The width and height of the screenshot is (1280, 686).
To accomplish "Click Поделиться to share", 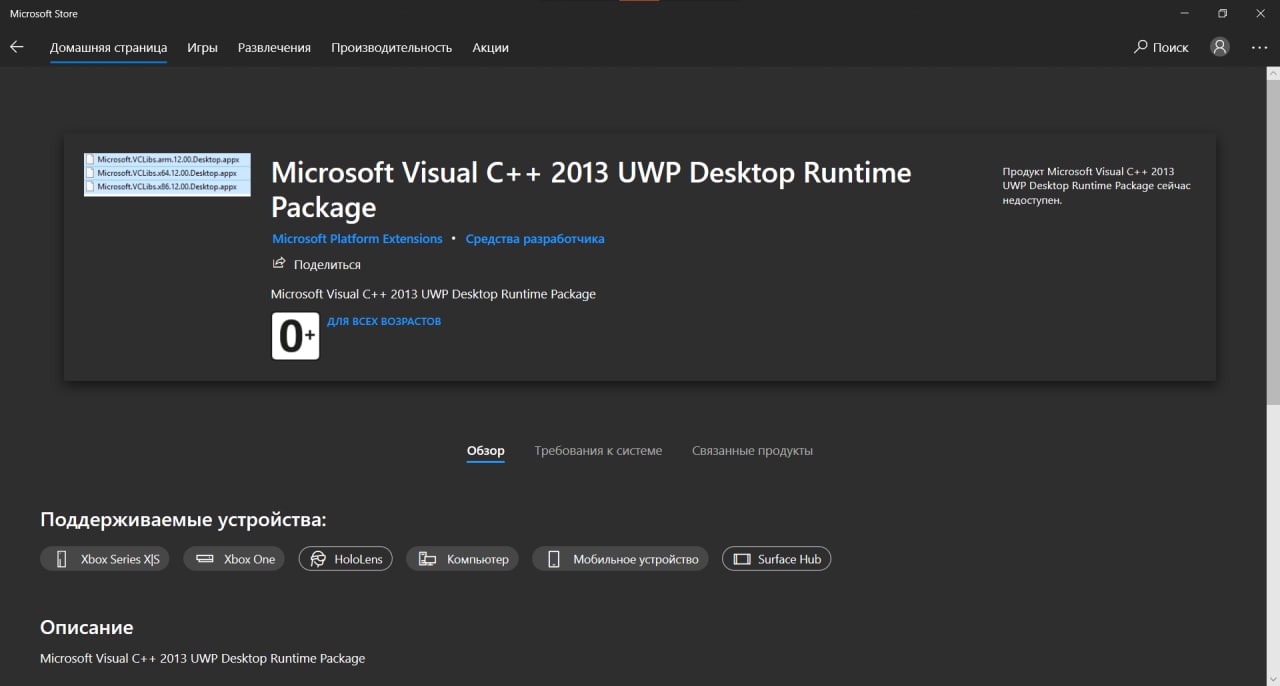I will [x=316, y=264].
